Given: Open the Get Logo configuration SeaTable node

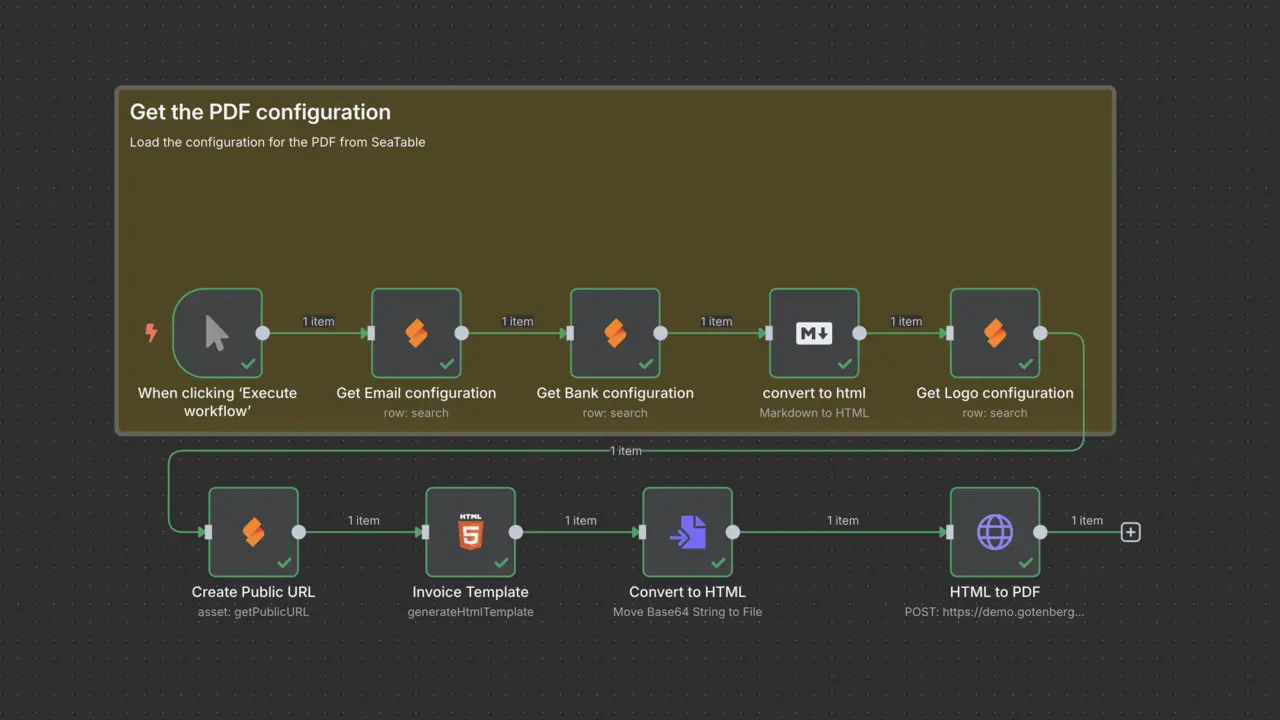Looking at the screenshot, I should pos(995,333).
